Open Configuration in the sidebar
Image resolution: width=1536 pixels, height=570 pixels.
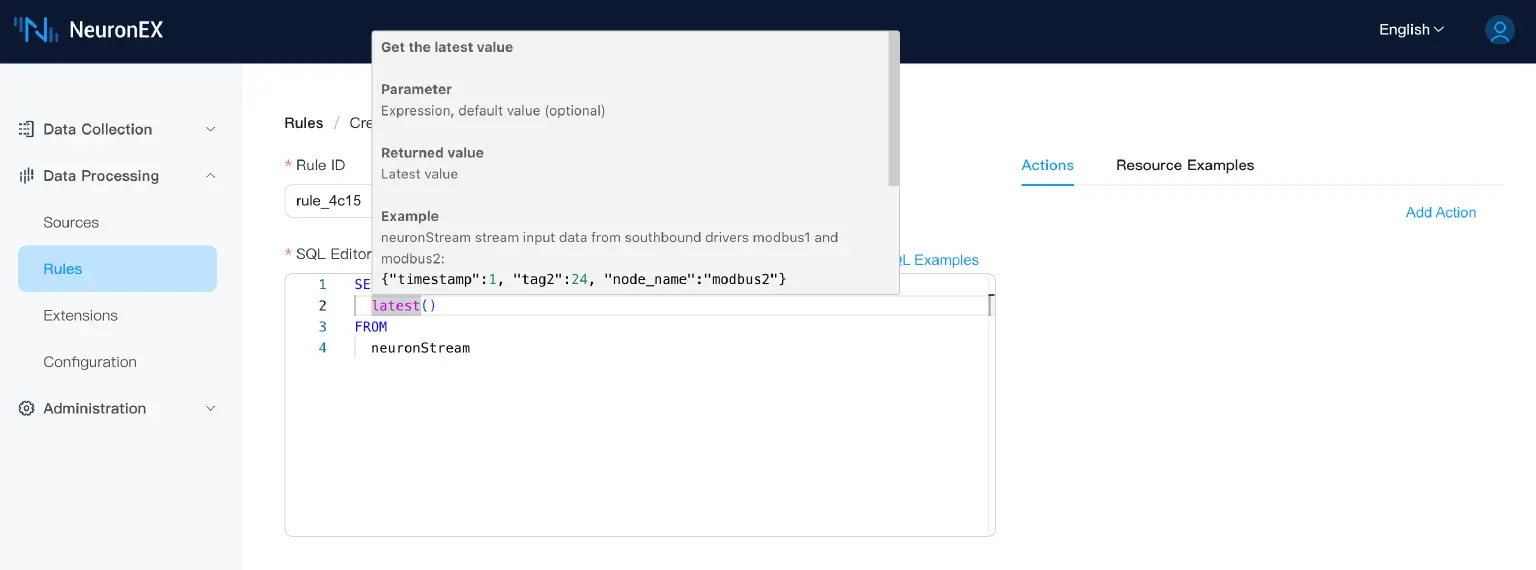click(x=90, y=362)
